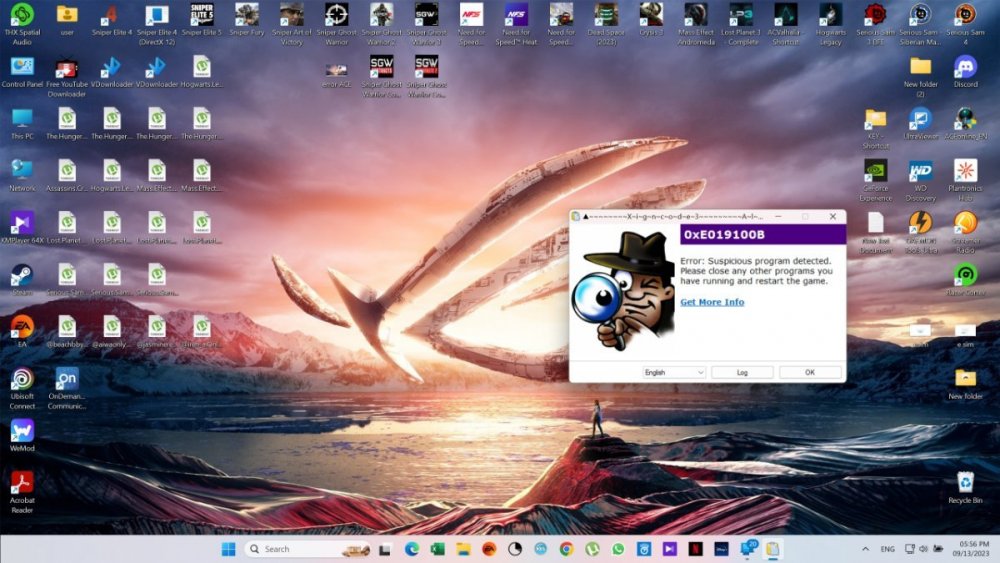Screen dimensions: 1000x563
Task: Open Excel from the taskbar
Action: pos(438,549)
